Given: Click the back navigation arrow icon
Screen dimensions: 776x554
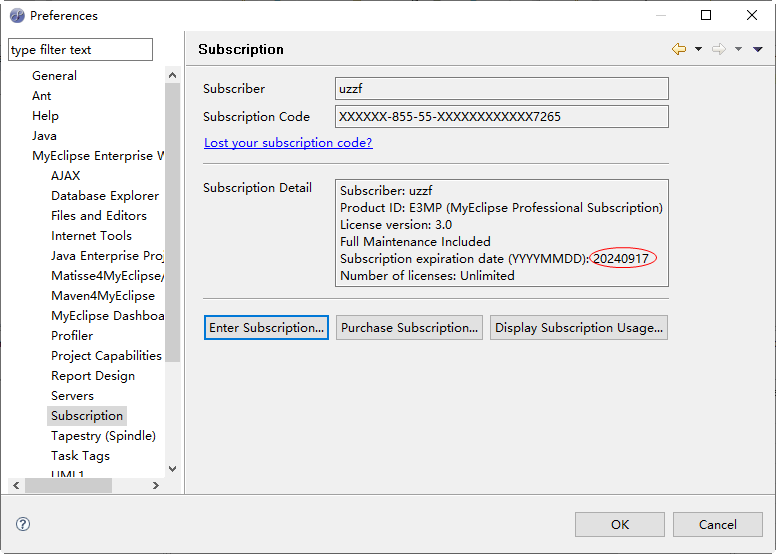Looking at the screenshot, I should coord(679,49).
